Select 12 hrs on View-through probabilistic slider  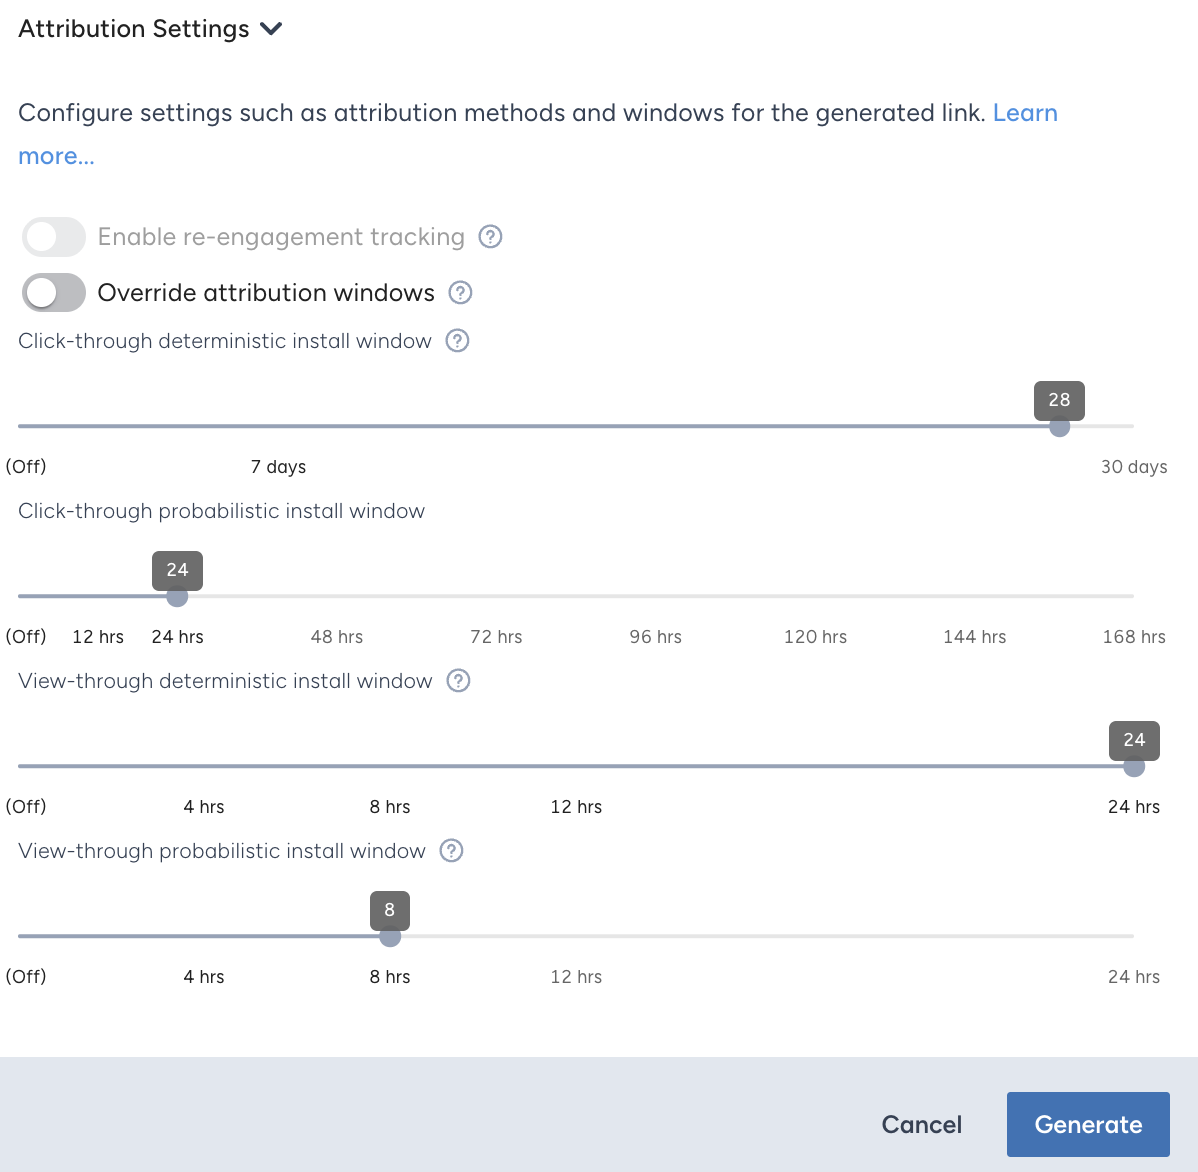(x=576, y=976)
